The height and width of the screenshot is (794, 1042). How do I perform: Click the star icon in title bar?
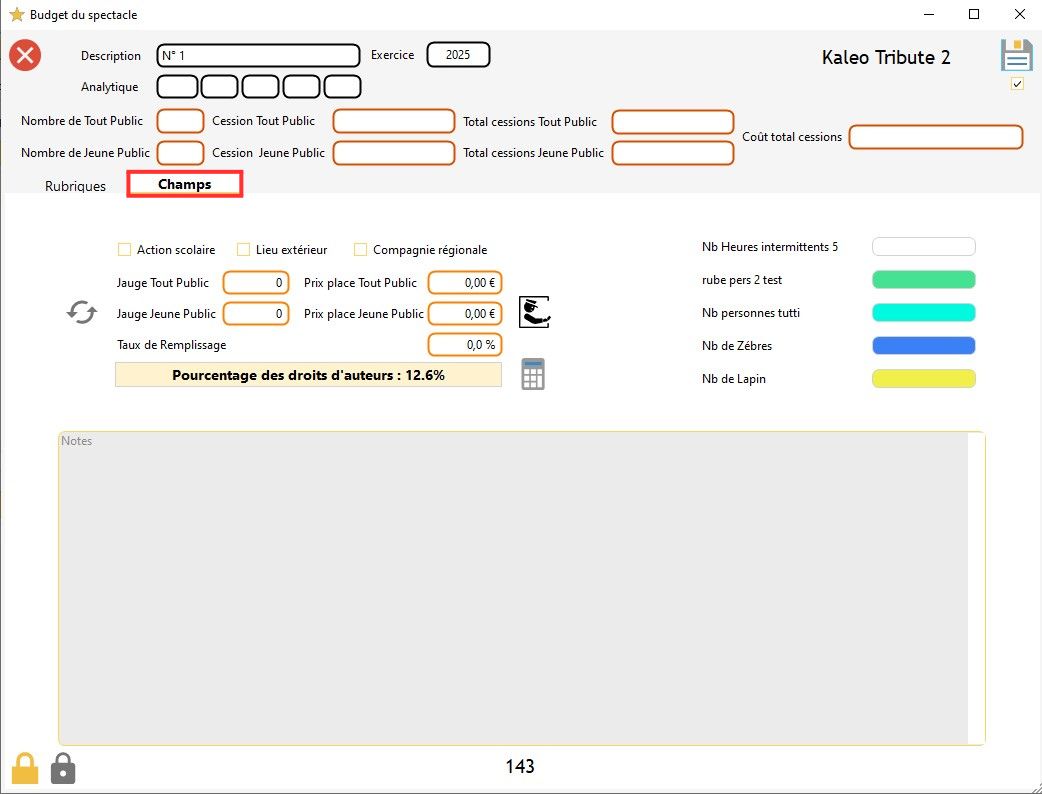[x=16, y=15]
